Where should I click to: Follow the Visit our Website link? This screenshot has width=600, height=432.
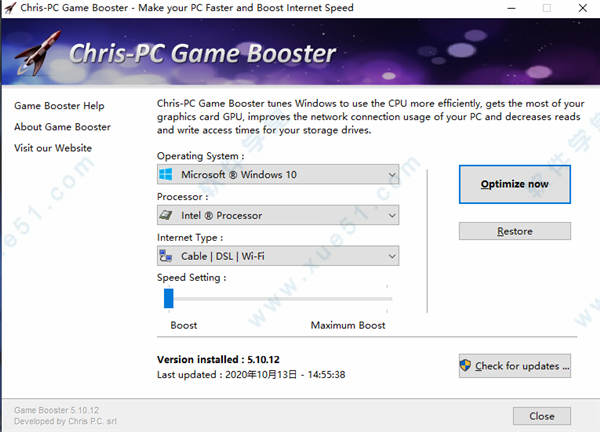click(53, 148)
